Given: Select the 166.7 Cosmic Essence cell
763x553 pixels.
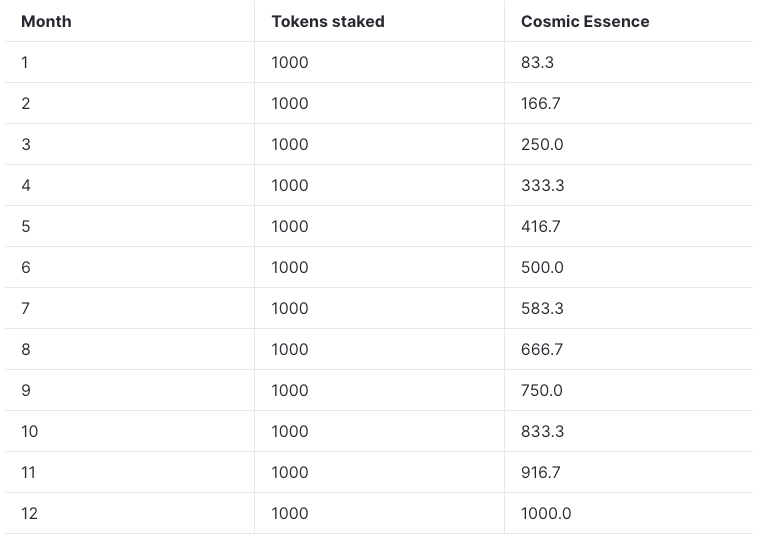Looking at the screenshot, I should (541, 103).
